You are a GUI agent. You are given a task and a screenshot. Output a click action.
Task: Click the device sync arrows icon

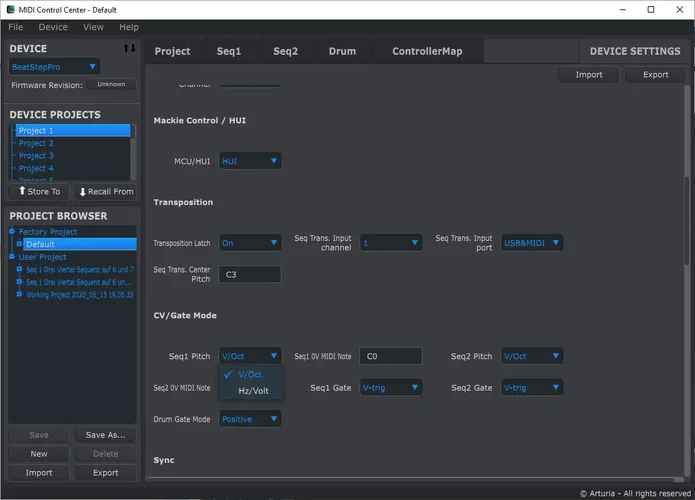pos(129,48)
